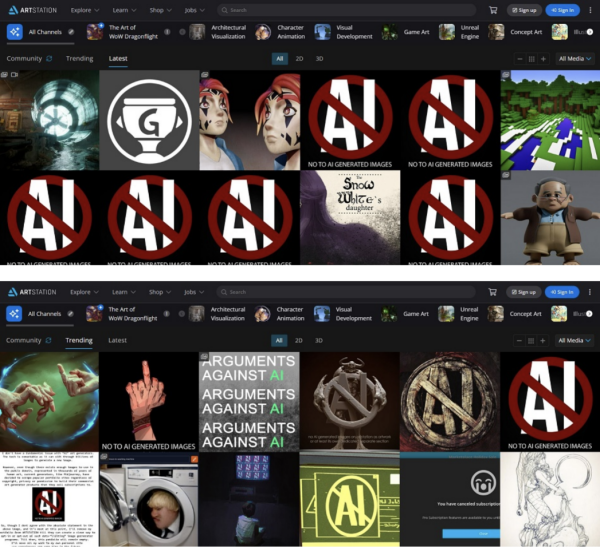Image resolution: width=600 pixels, height=547 pixels.
Task: Open the three-dot more menu in the upper window
Action: (x=590, y=10)
